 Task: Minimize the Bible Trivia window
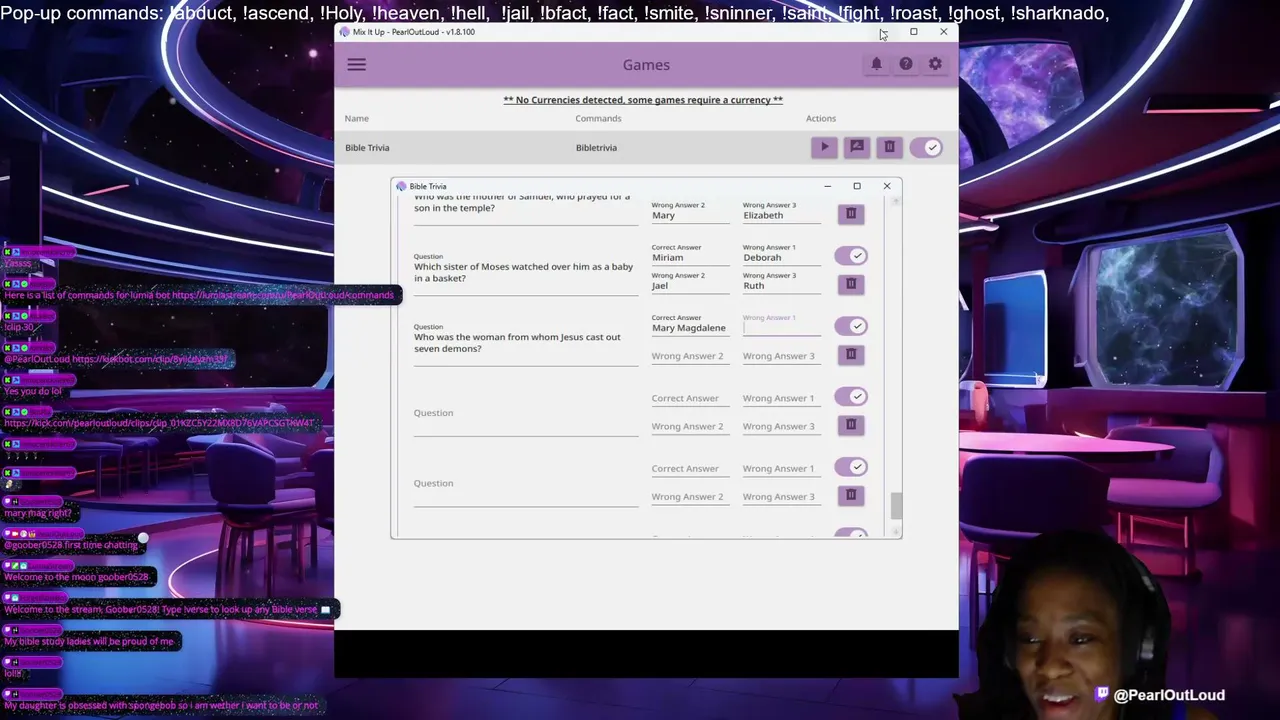(x=827, y=186)
